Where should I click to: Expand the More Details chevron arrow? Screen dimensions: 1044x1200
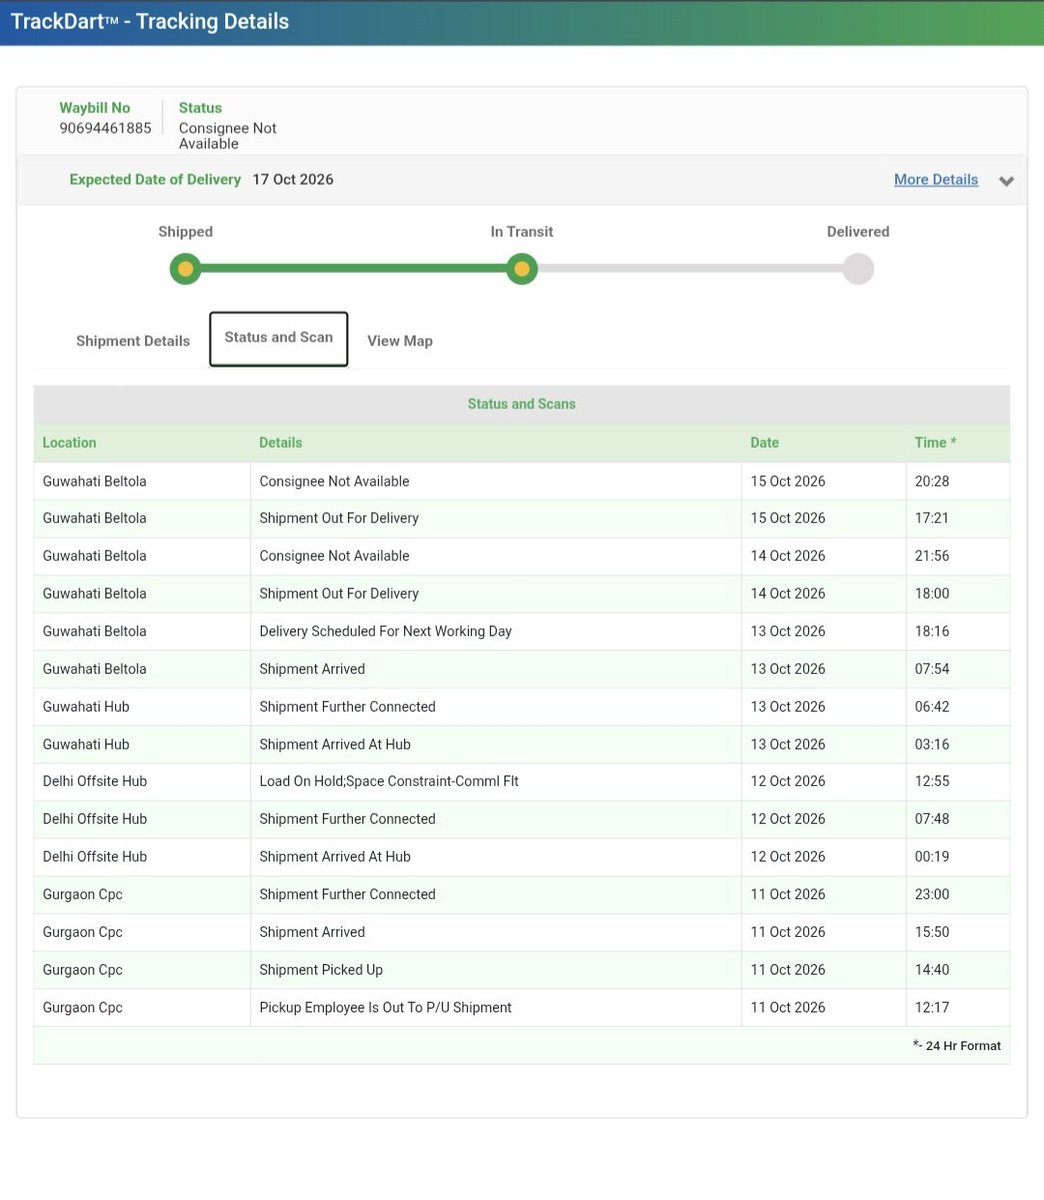click(1006, 181)
